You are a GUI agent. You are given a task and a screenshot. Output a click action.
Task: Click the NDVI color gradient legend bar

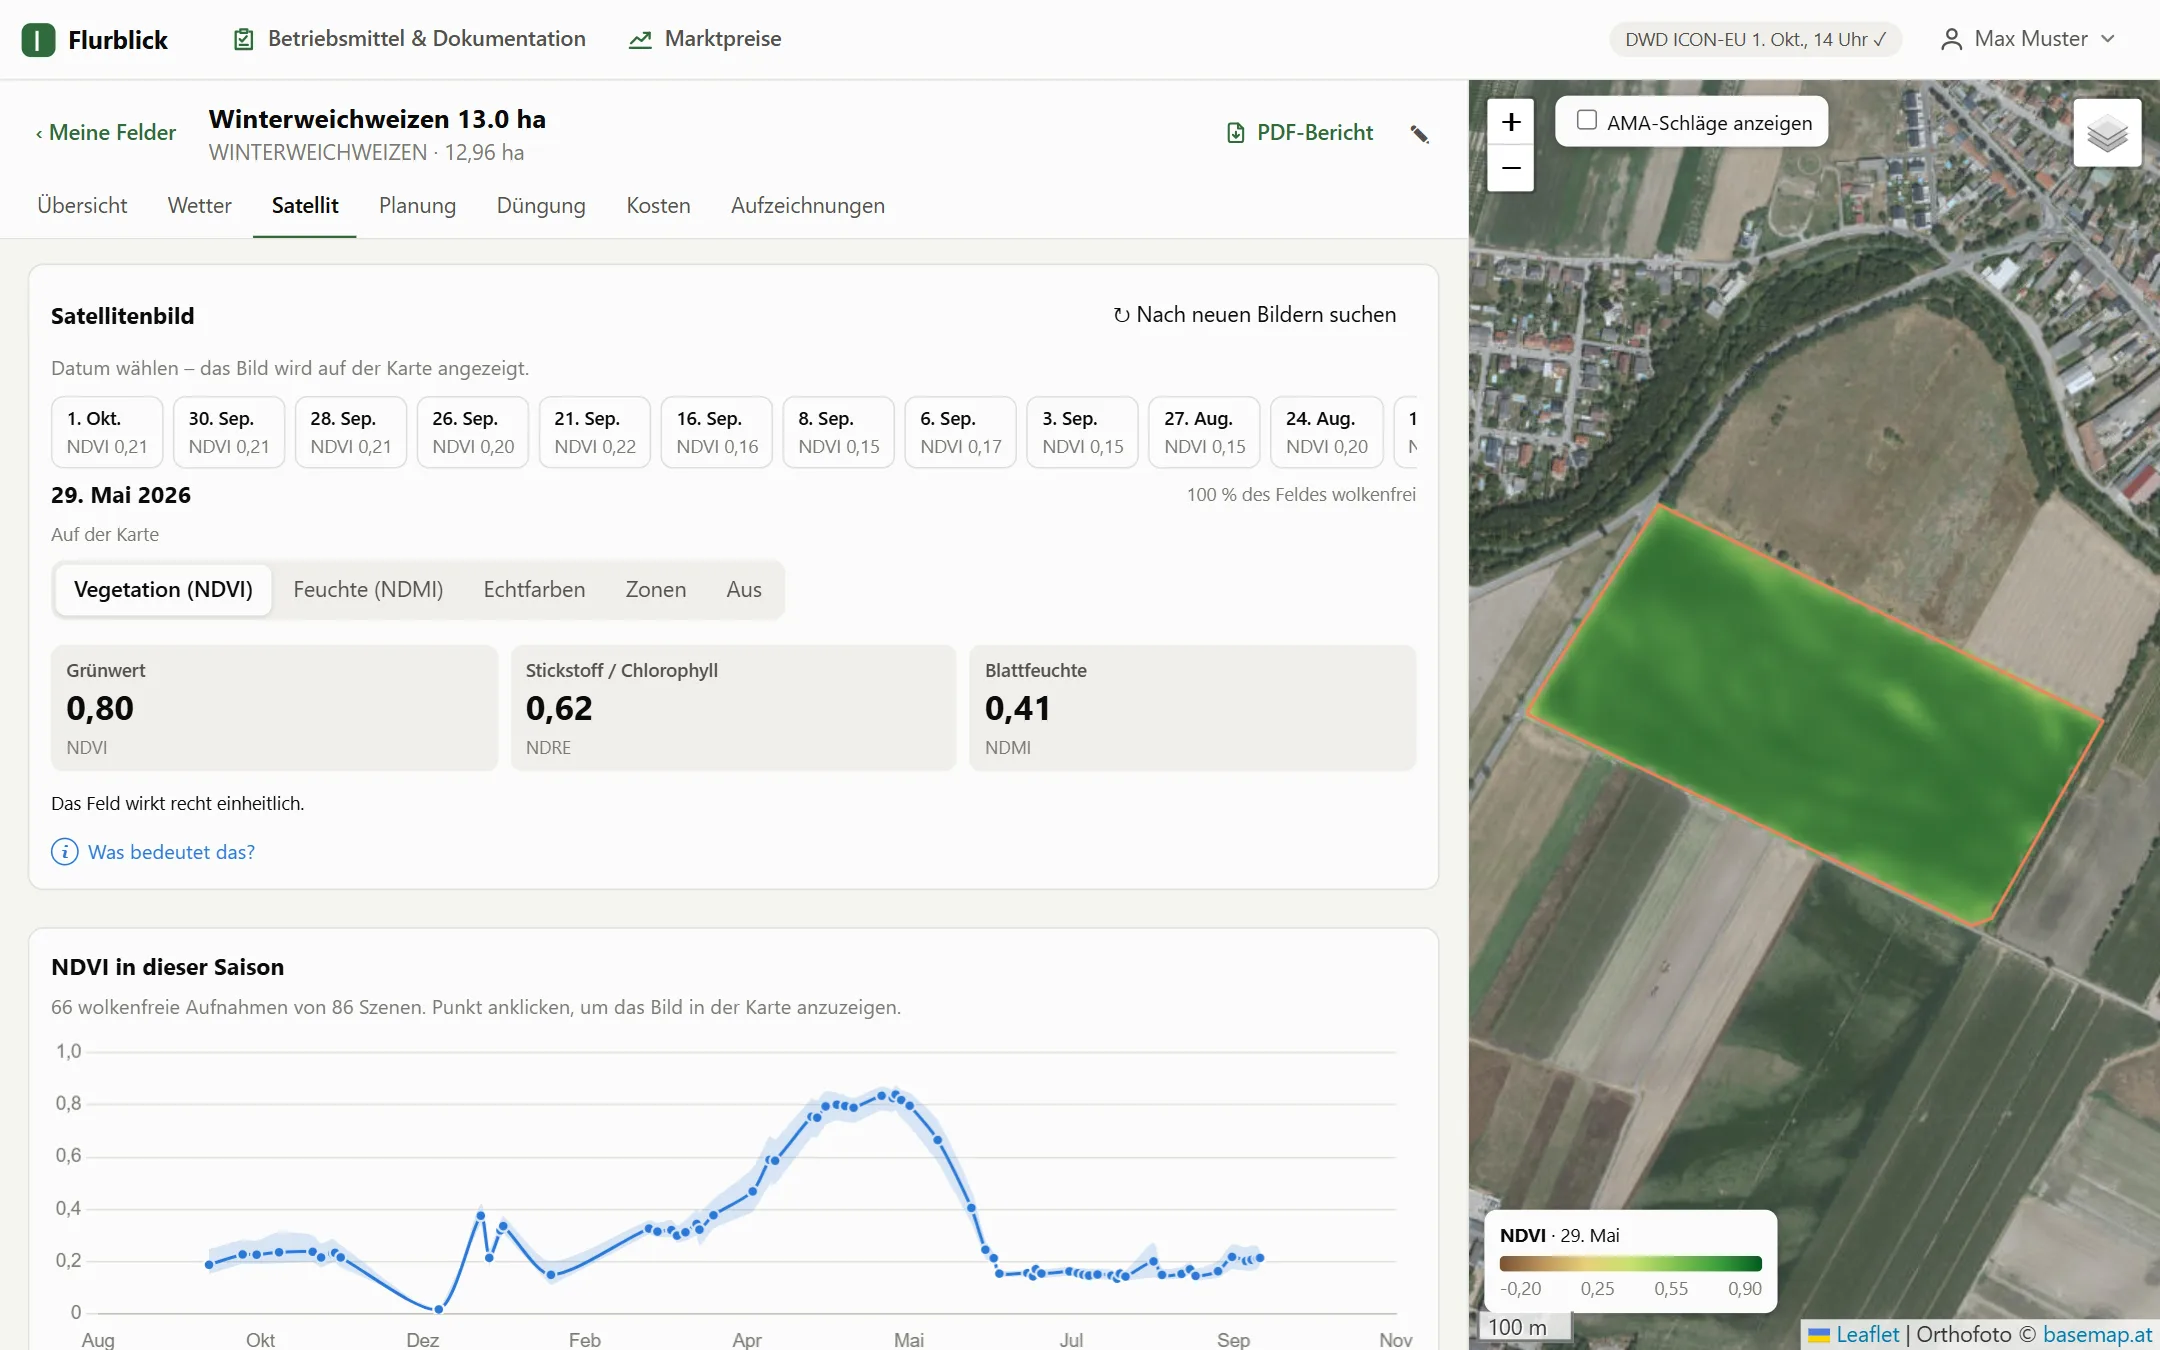tap(1631, 1263)
